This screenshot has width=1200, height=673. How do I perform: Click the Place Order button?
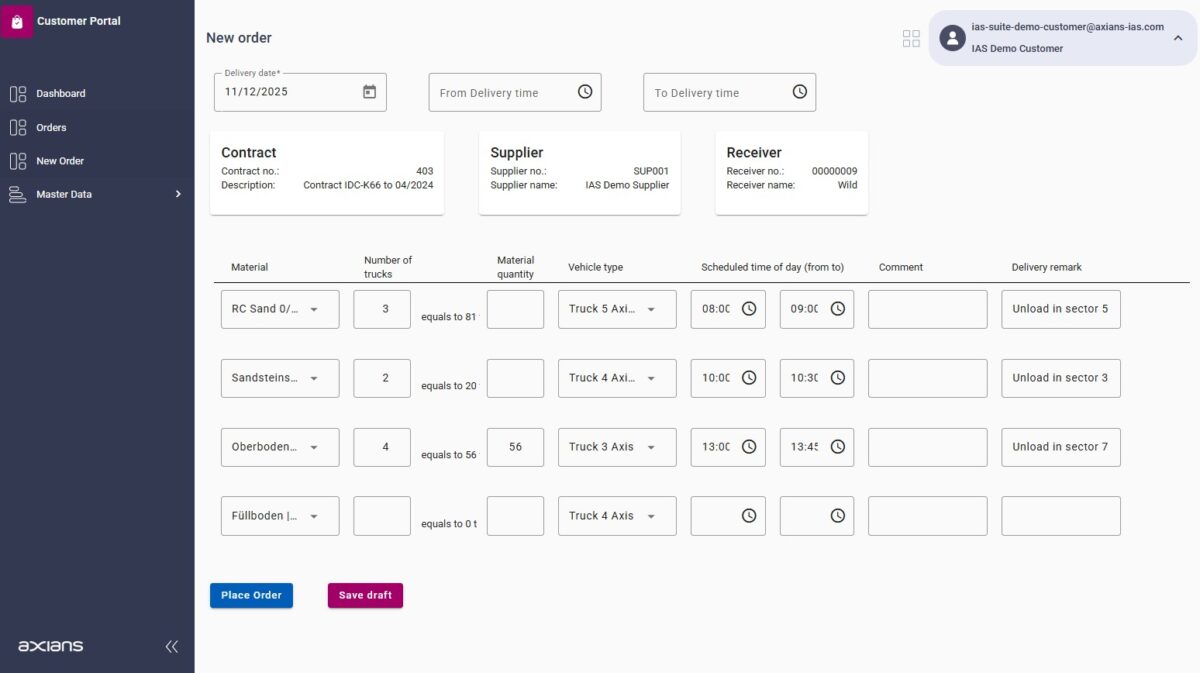(251, 594)
